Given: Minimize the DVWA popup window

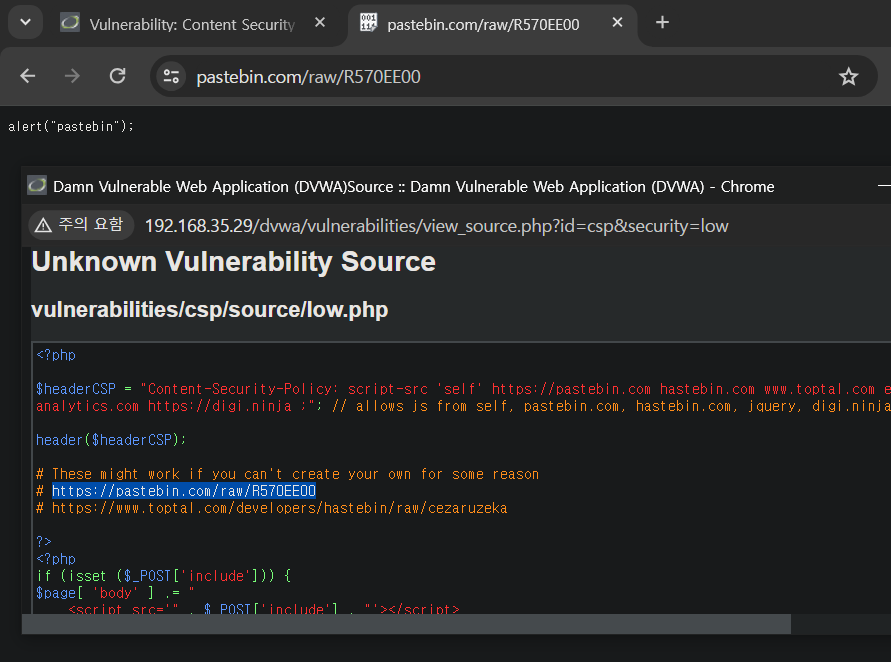Looking at the screenshot, I should coord(884,186).
